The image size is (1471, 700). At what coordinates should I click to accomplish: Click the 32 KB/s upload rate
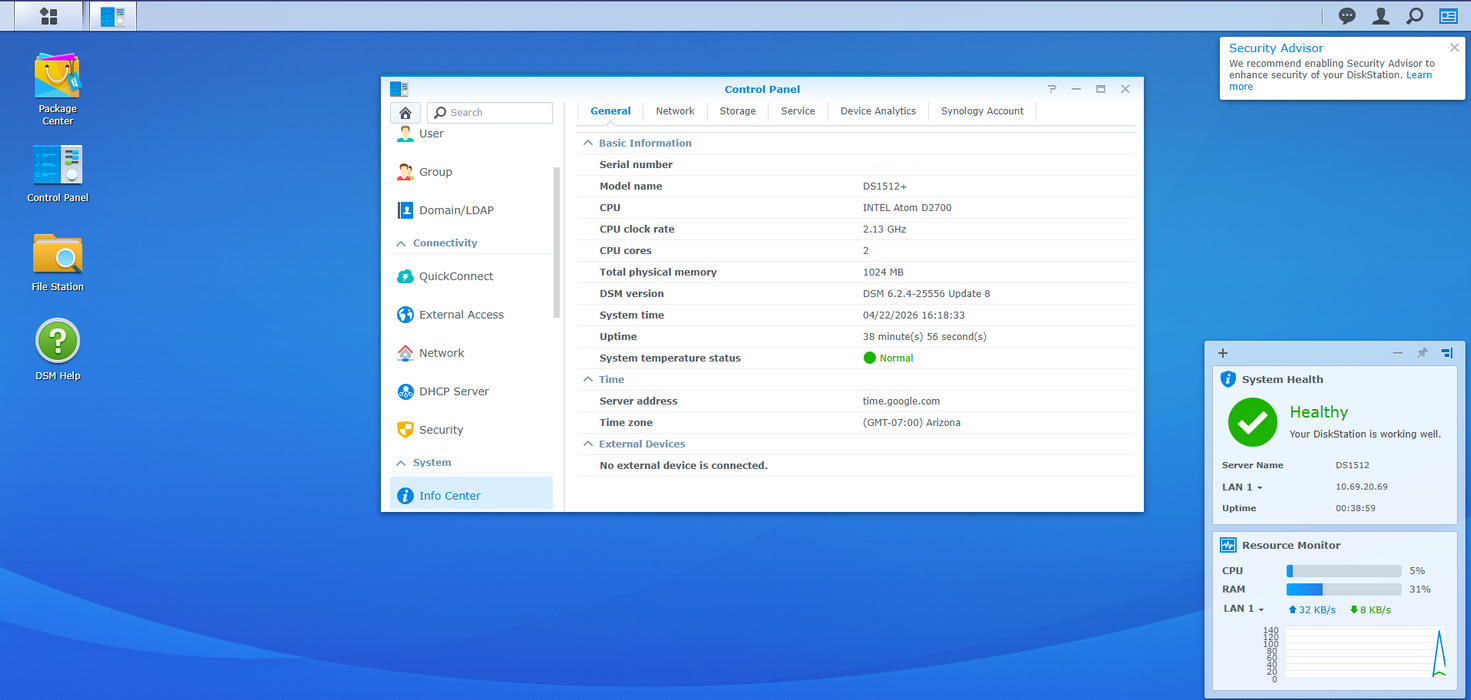click(1312, 610)
